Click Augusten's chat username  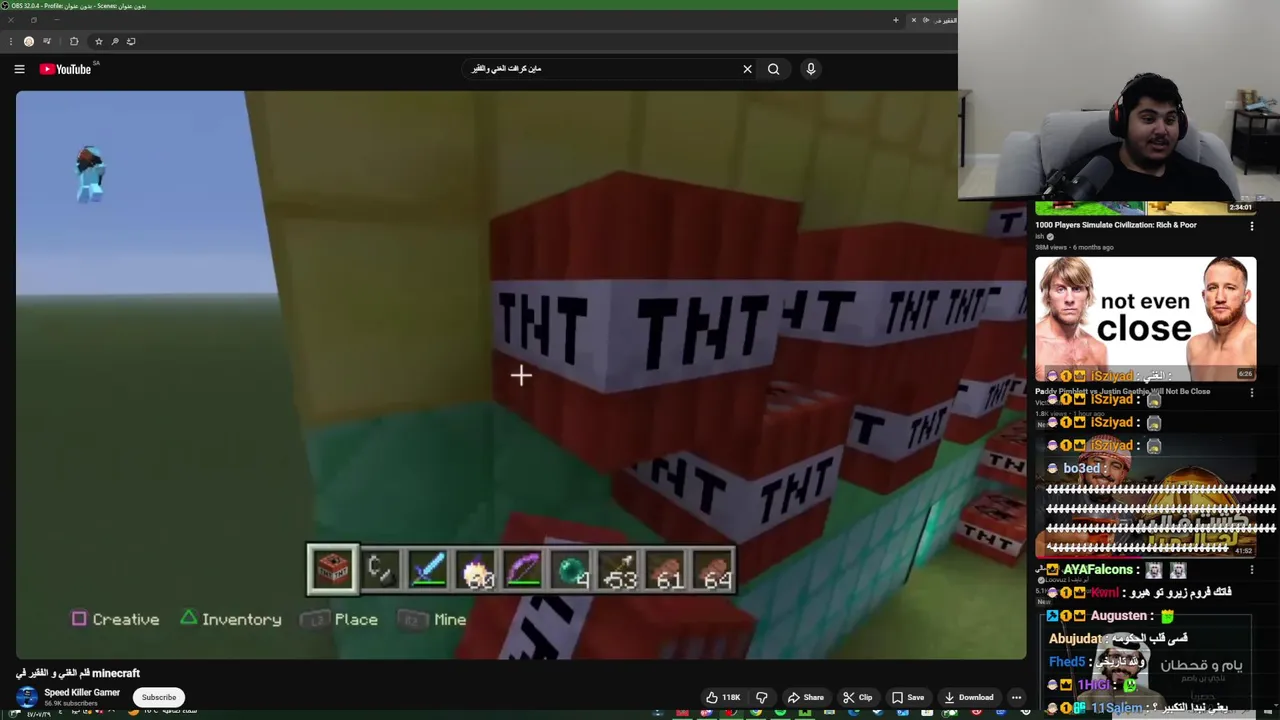coord(1119,616)
